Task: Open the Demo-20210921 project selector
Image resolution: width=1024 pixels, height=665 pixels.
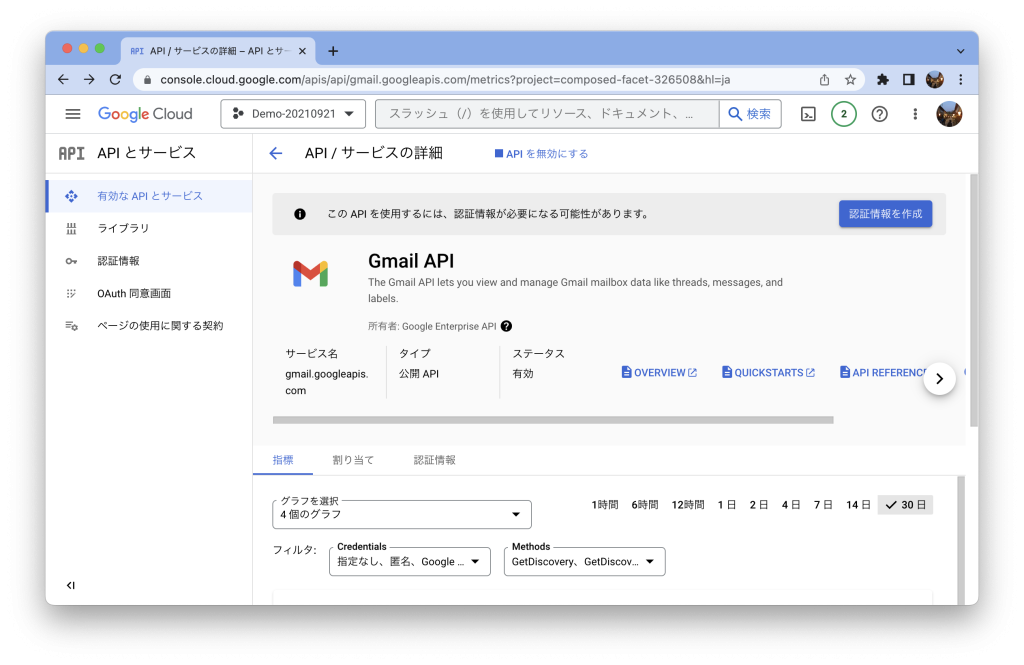Action: click(293, 114)
